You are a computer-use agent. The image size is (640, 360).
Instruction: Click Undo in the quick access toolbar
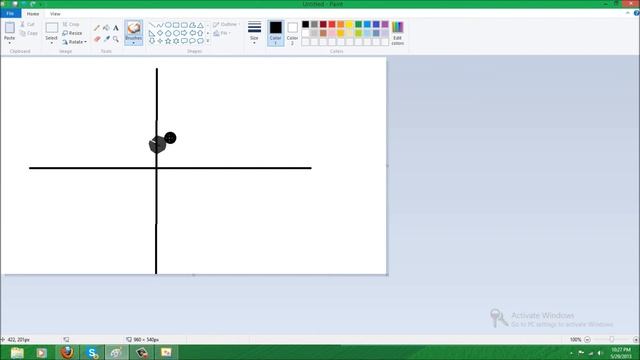pyautogui.click(x=24, y=4)
